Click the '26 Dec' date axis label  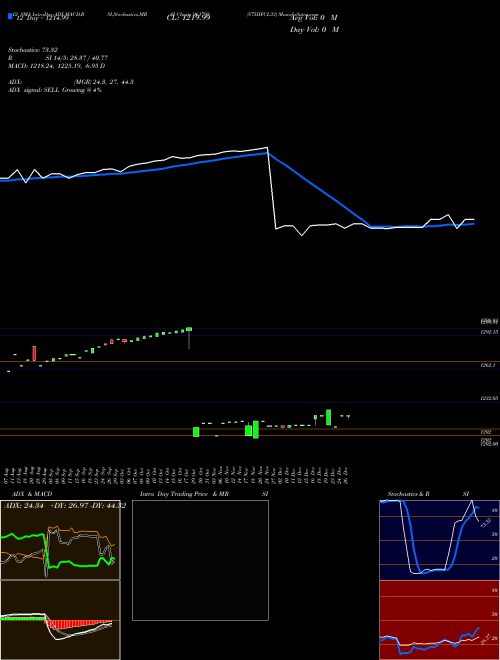345,475
